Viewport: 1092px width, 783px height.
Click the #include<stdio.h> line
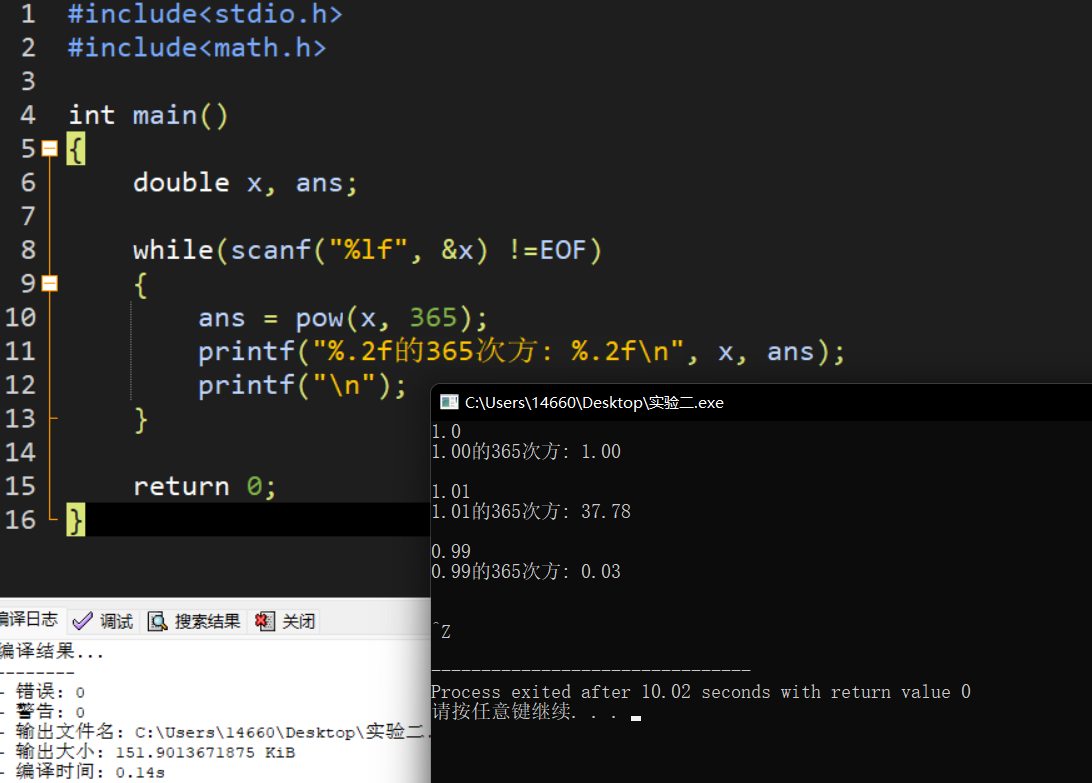[x=205, y=14]
